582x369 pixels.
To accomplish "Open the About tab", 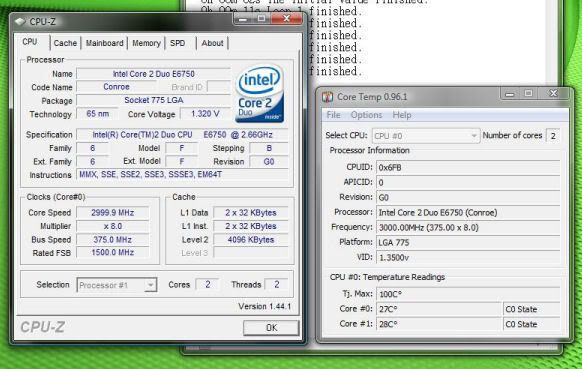I will pyautogui.click(x=212, y=43).
